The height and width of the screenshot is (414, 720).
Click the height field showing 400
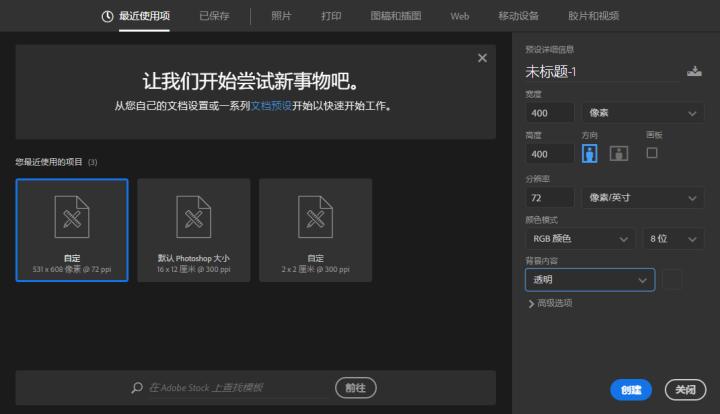550,154
